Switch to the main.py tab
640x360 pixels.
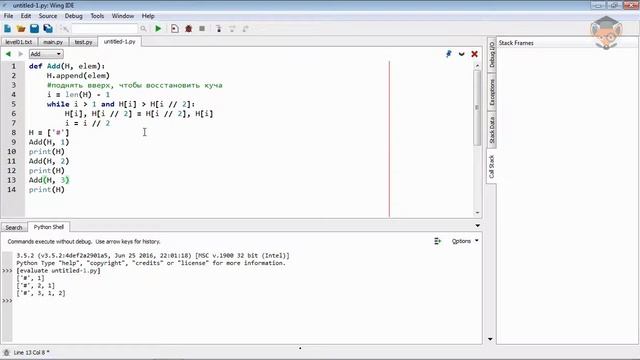tap(53, 42)
